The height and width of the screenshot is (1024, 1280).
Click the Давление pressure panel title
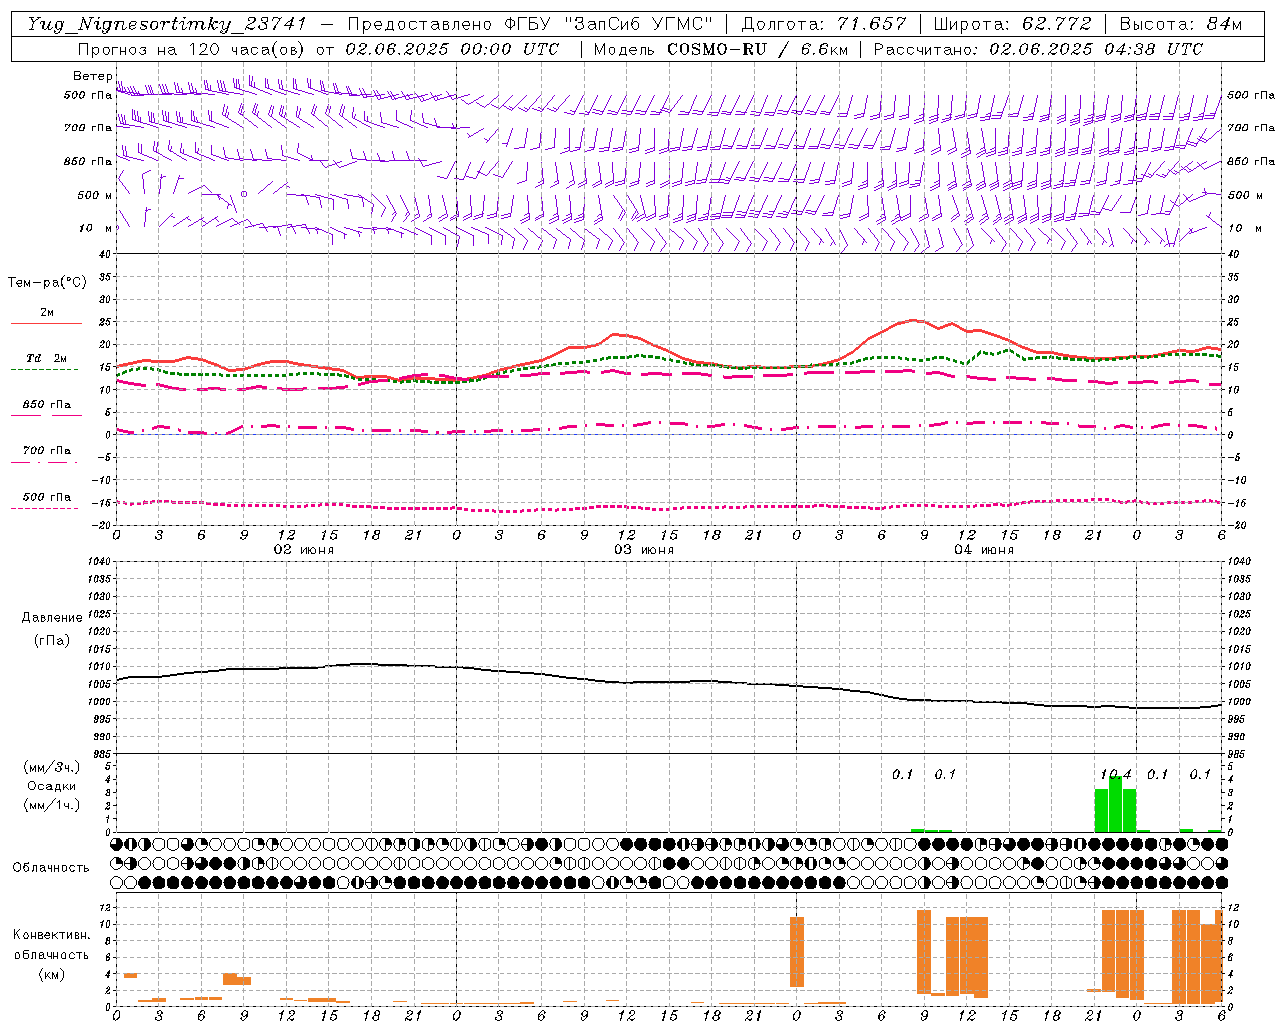tap(52, 618)
